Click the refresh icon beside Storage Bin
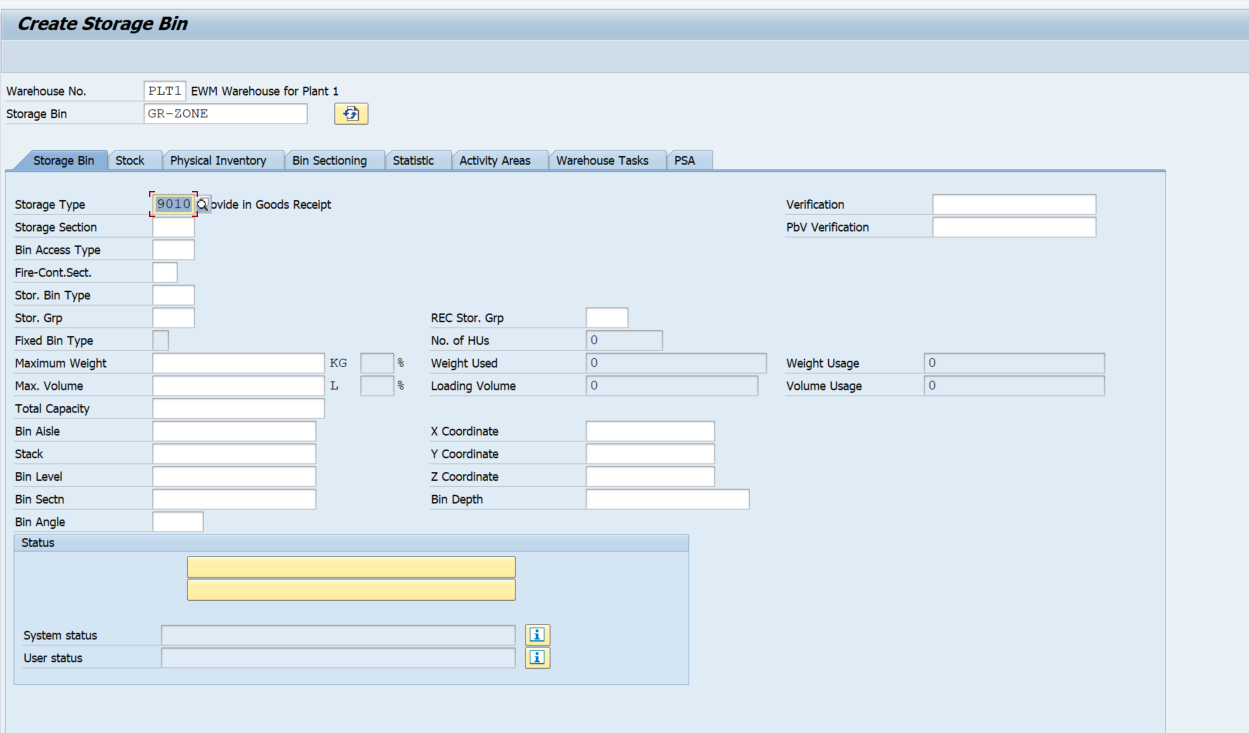 point(351,114)
